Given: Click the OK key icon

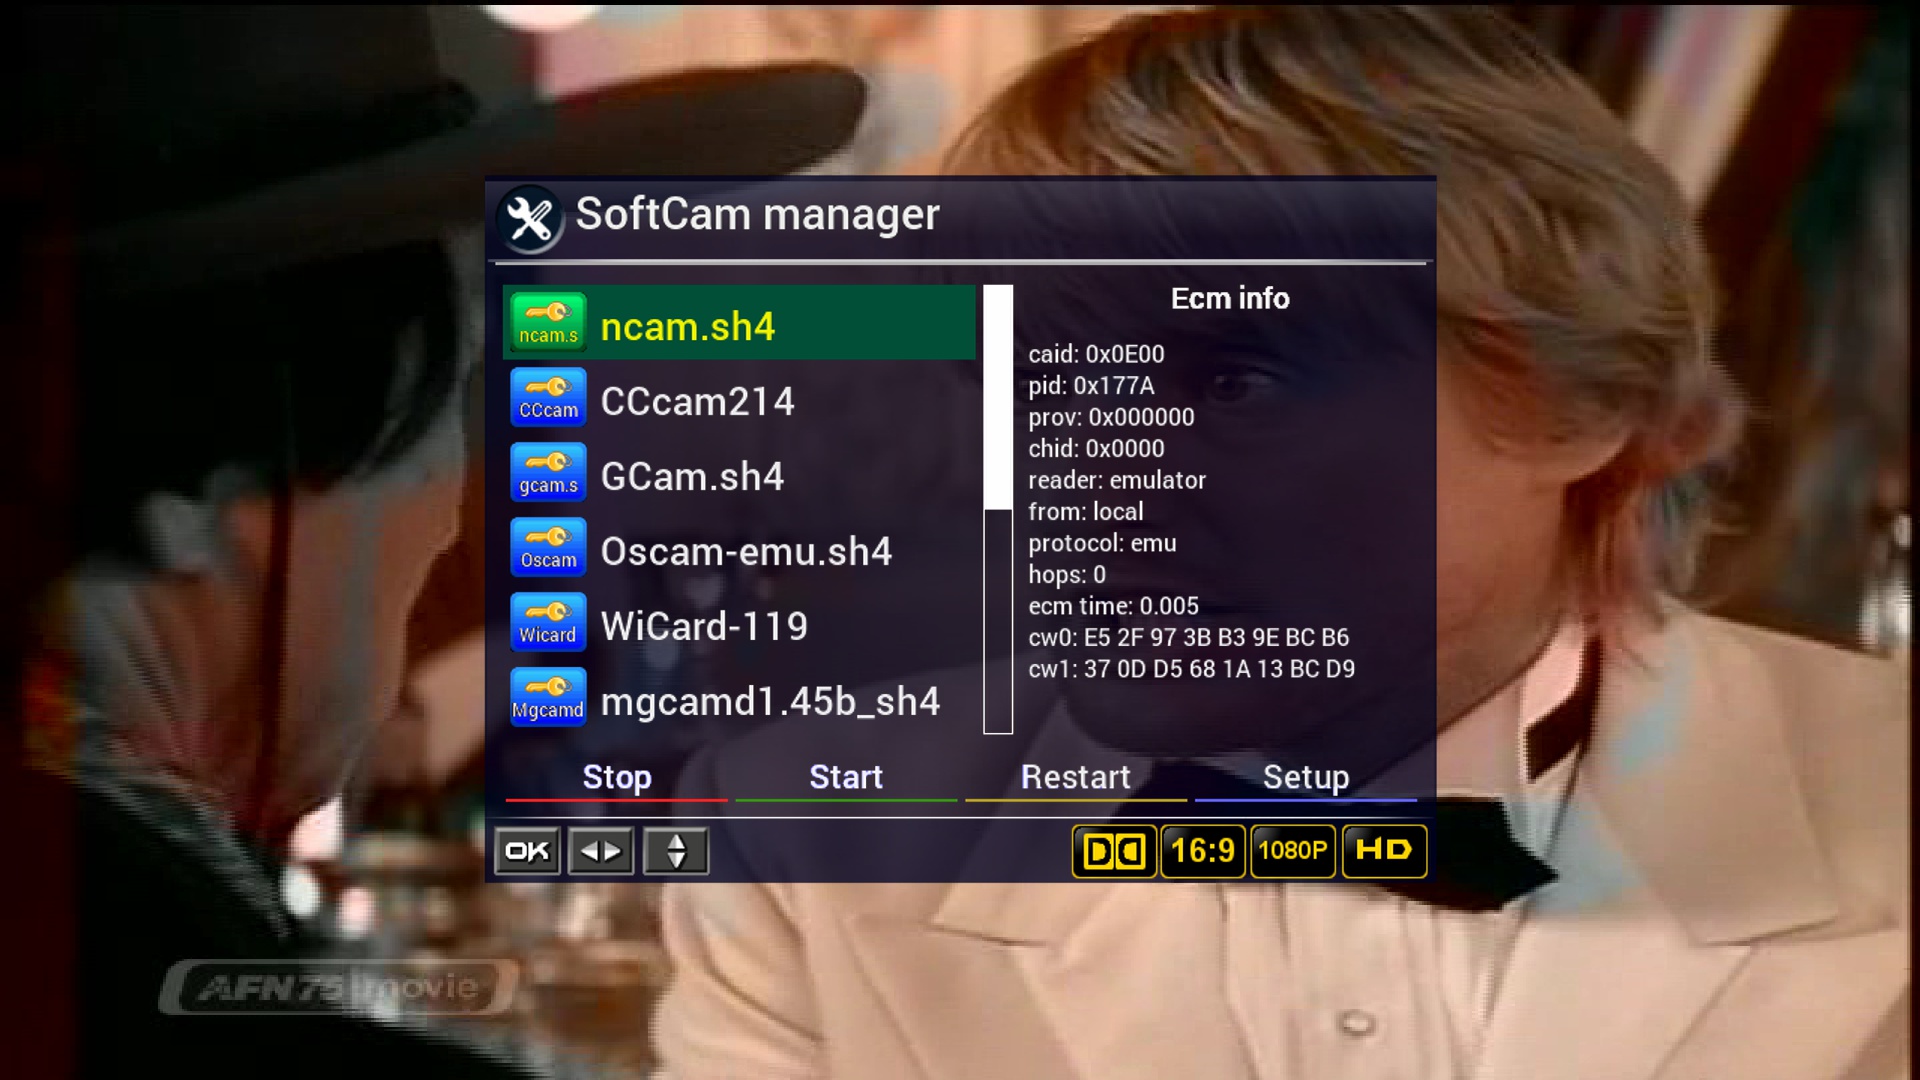Looking at the screenshot, I should [527, 851].
